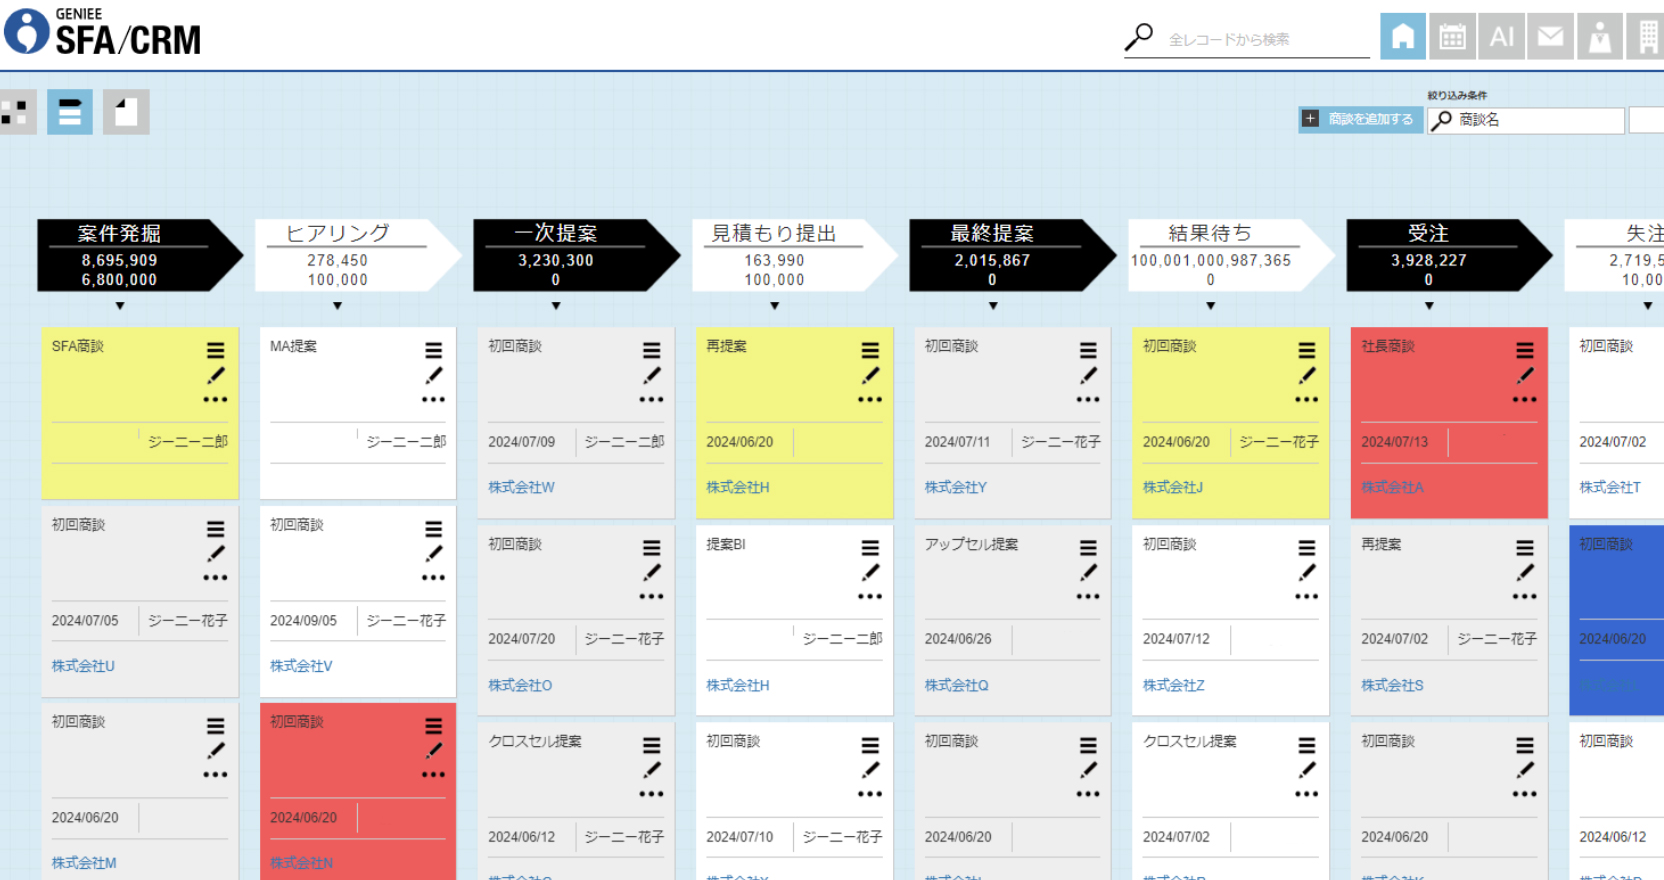Open hamburger menu on SFA商談 card
The width and height of the screenshot is (1664, 880).
pyautogui.click(x=215, y=350)
